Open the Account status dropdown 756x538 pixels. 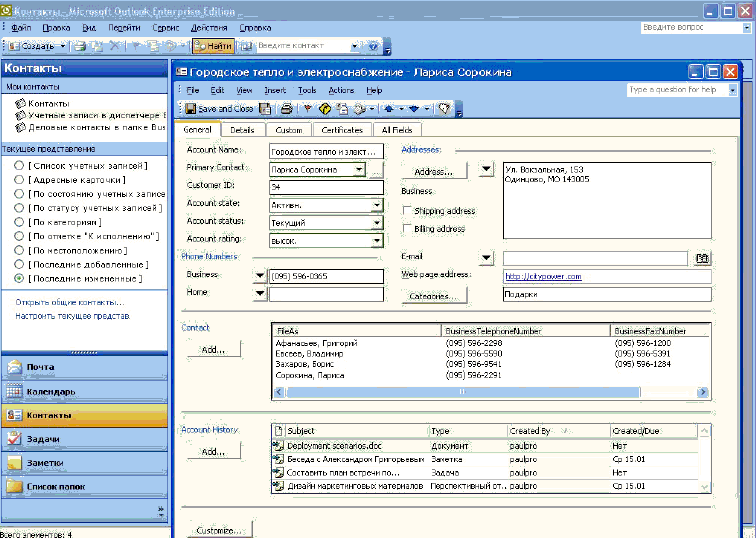[377, 223]
